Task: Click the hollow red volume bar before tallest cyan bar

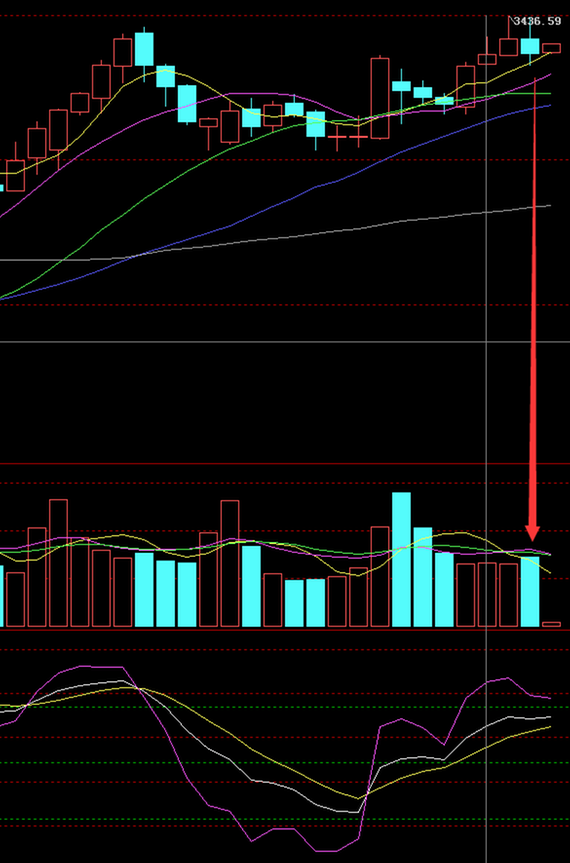Action: 380,577
